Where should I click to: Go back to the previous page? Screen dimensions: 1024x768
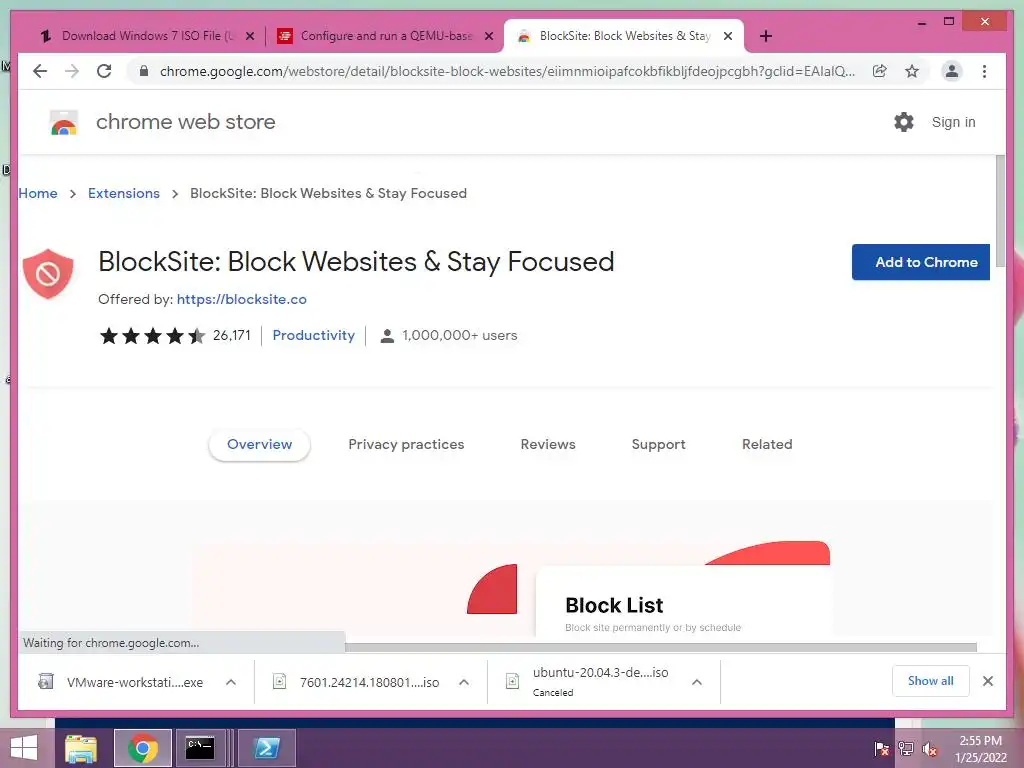pos(40,71)
